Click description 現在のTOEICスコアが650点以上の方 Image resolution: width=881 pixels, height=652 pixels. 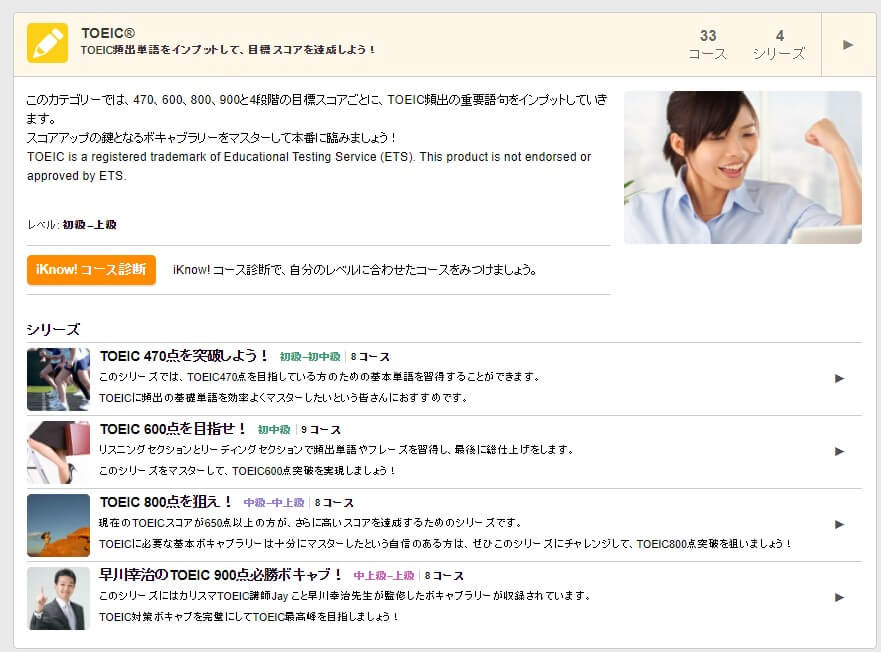coord(310,523)
